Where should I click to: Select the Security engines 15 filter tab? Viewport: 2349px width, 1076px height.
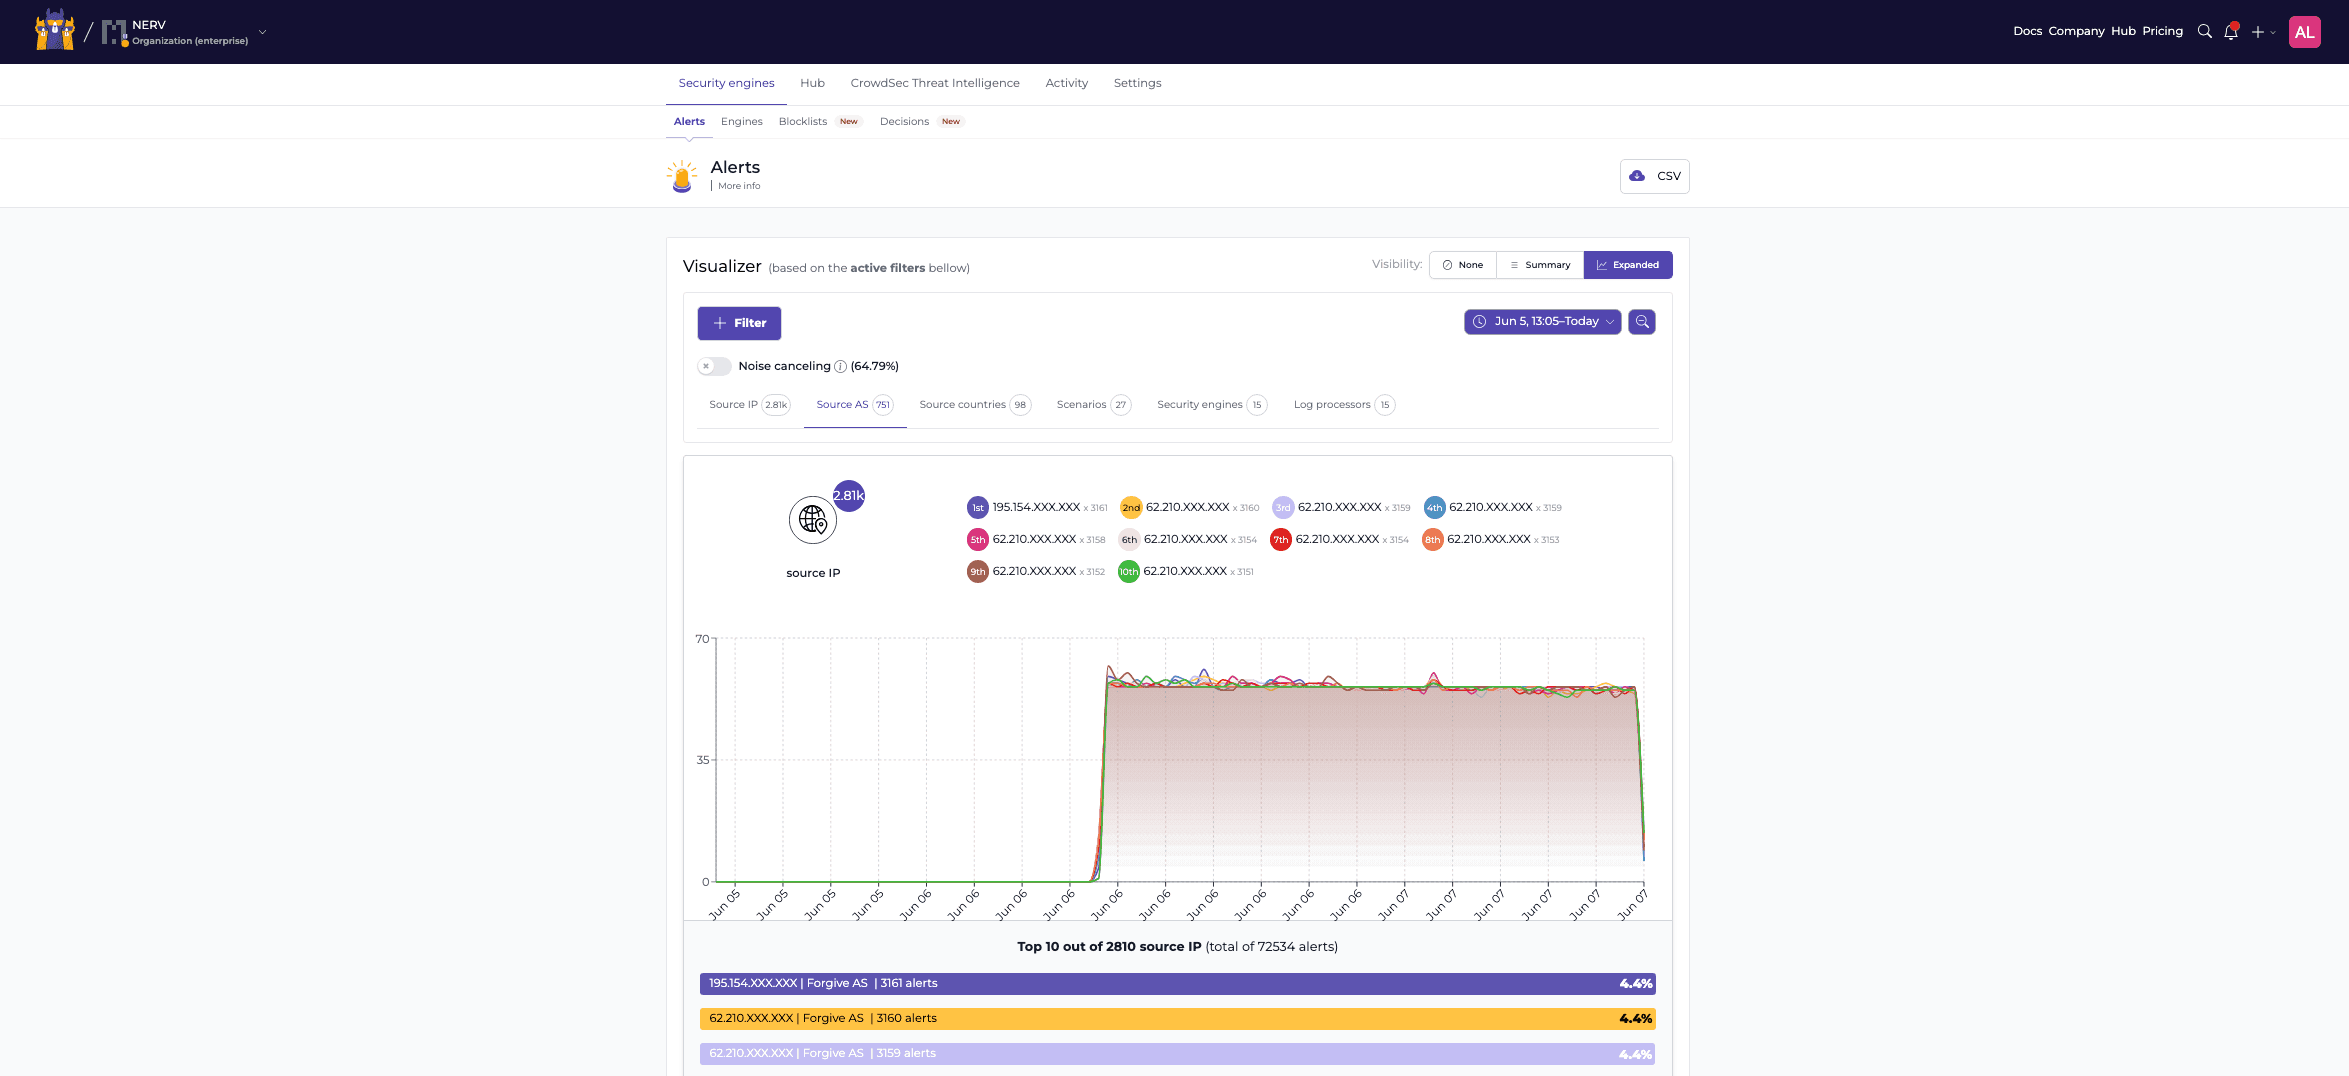(1211, 405)
